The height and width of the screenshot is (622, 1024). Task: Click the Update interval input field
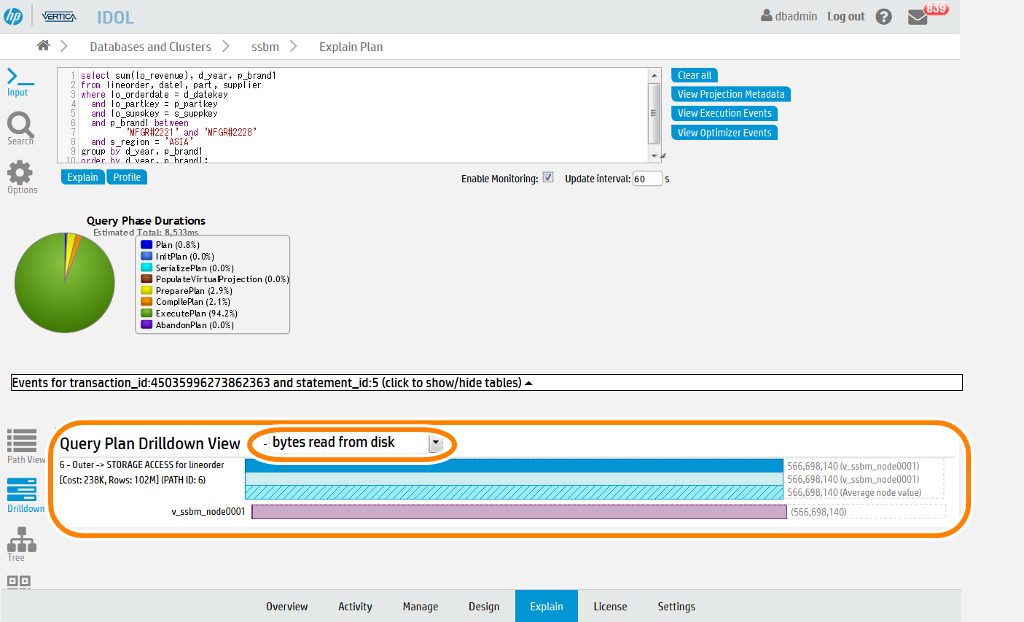646,179
